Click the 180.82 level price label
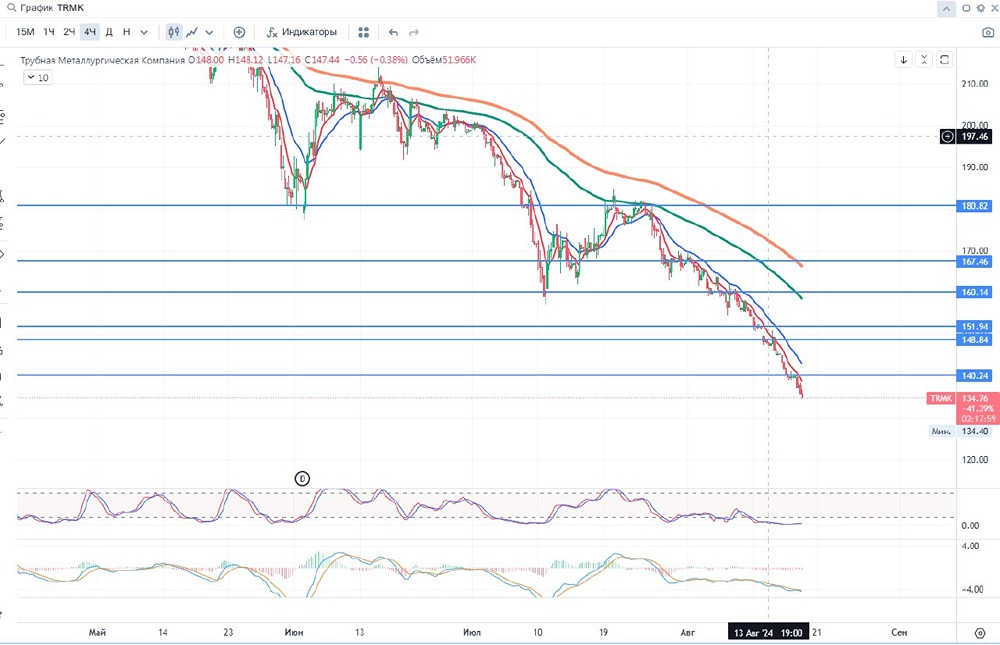 974,205
